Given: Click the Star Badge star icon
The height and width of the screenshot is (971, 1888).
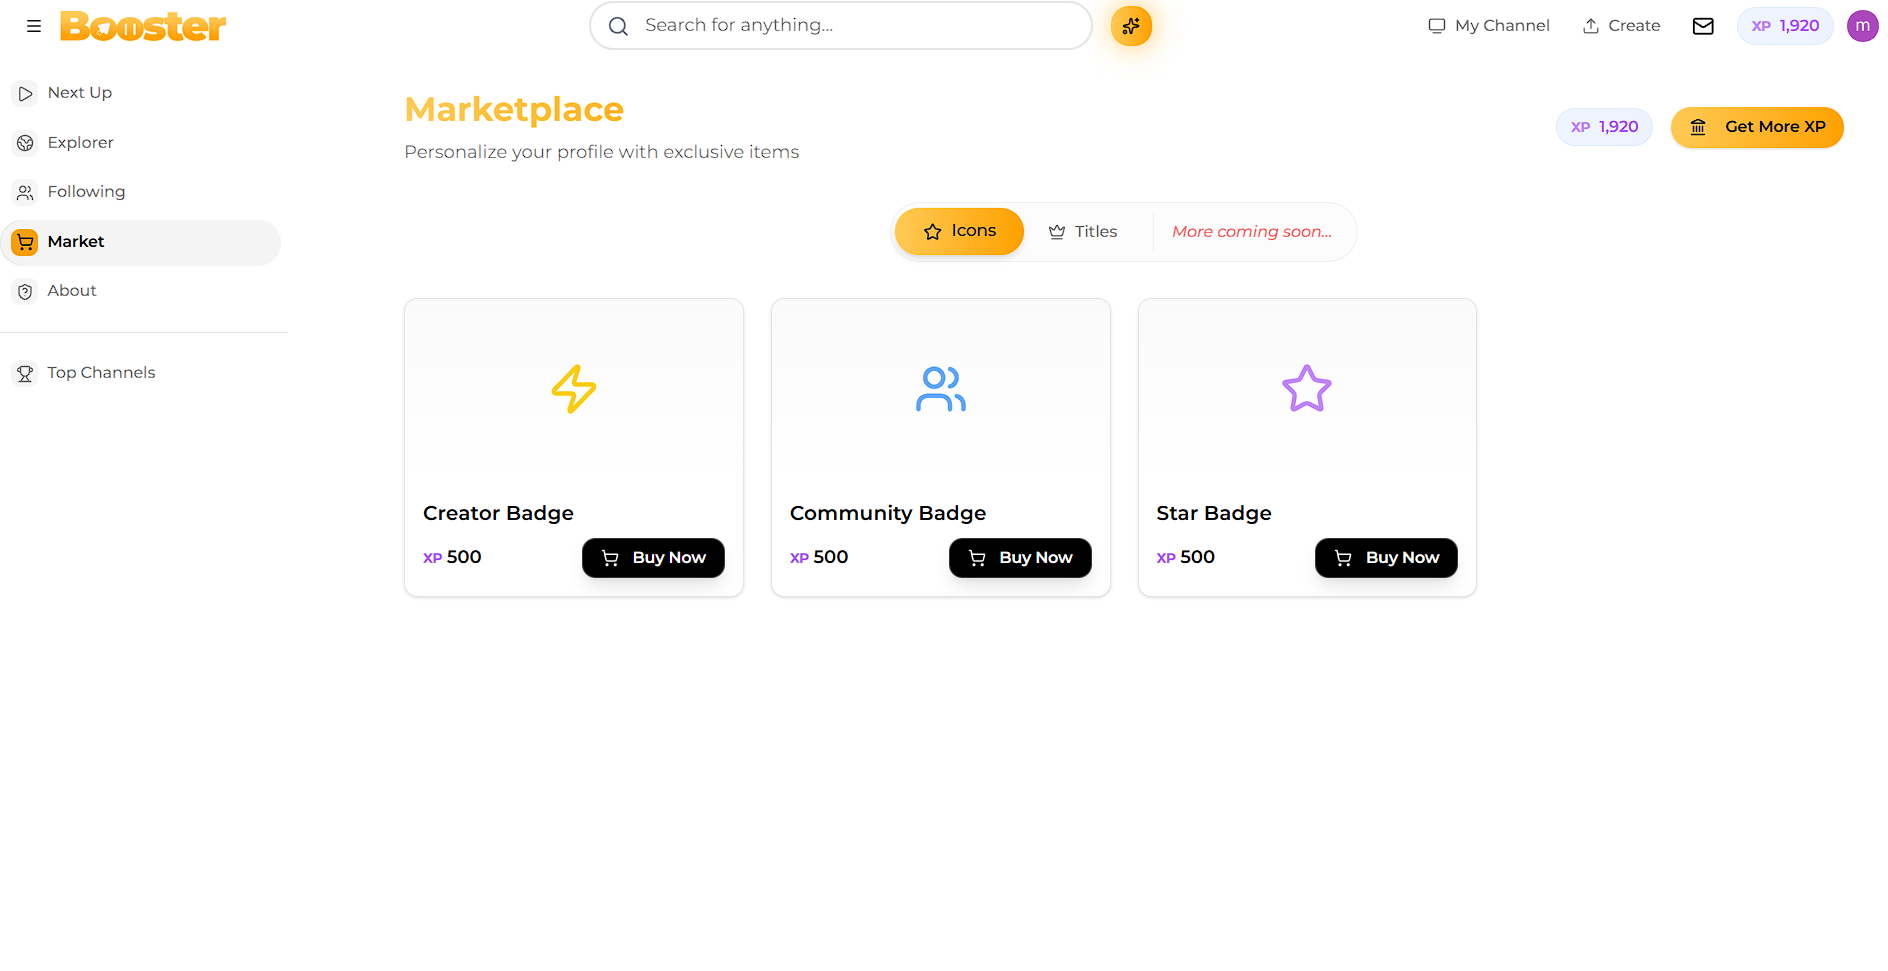Looking at the screenshot, I should point(1306,389).
